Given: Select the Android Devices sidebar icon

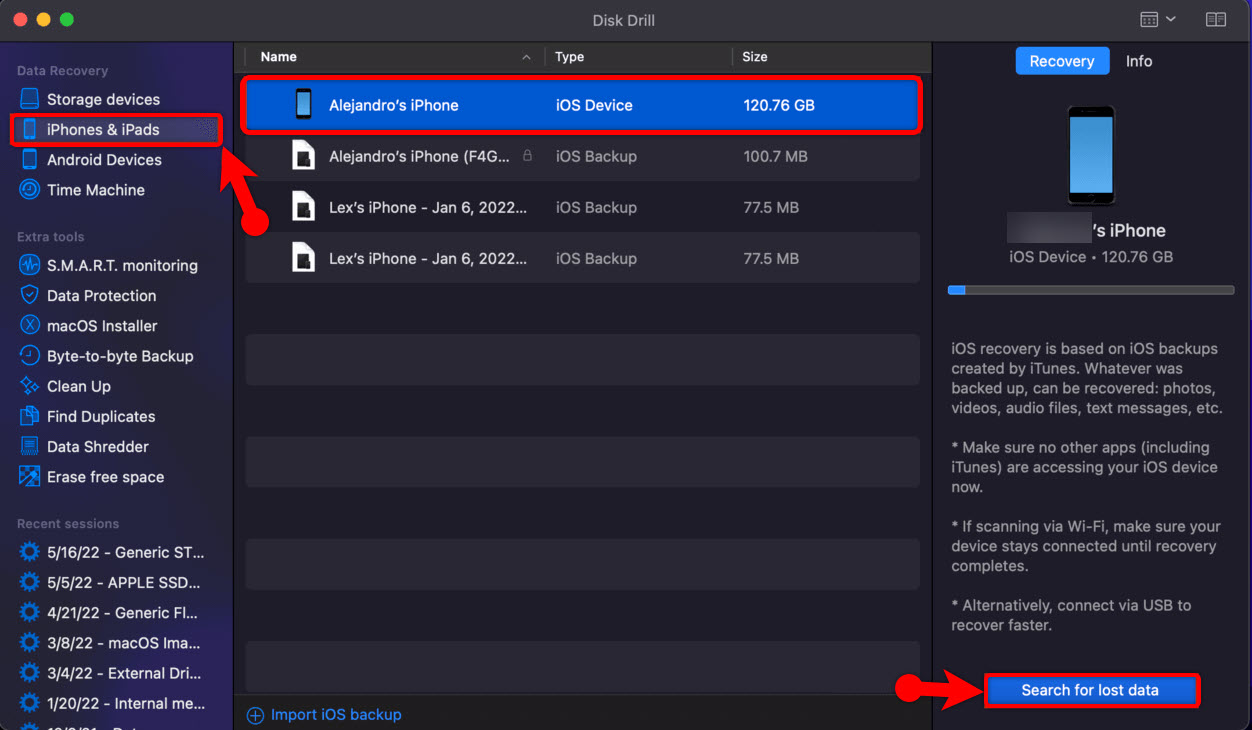Looking at the screenshot, I should pos(30,160).
